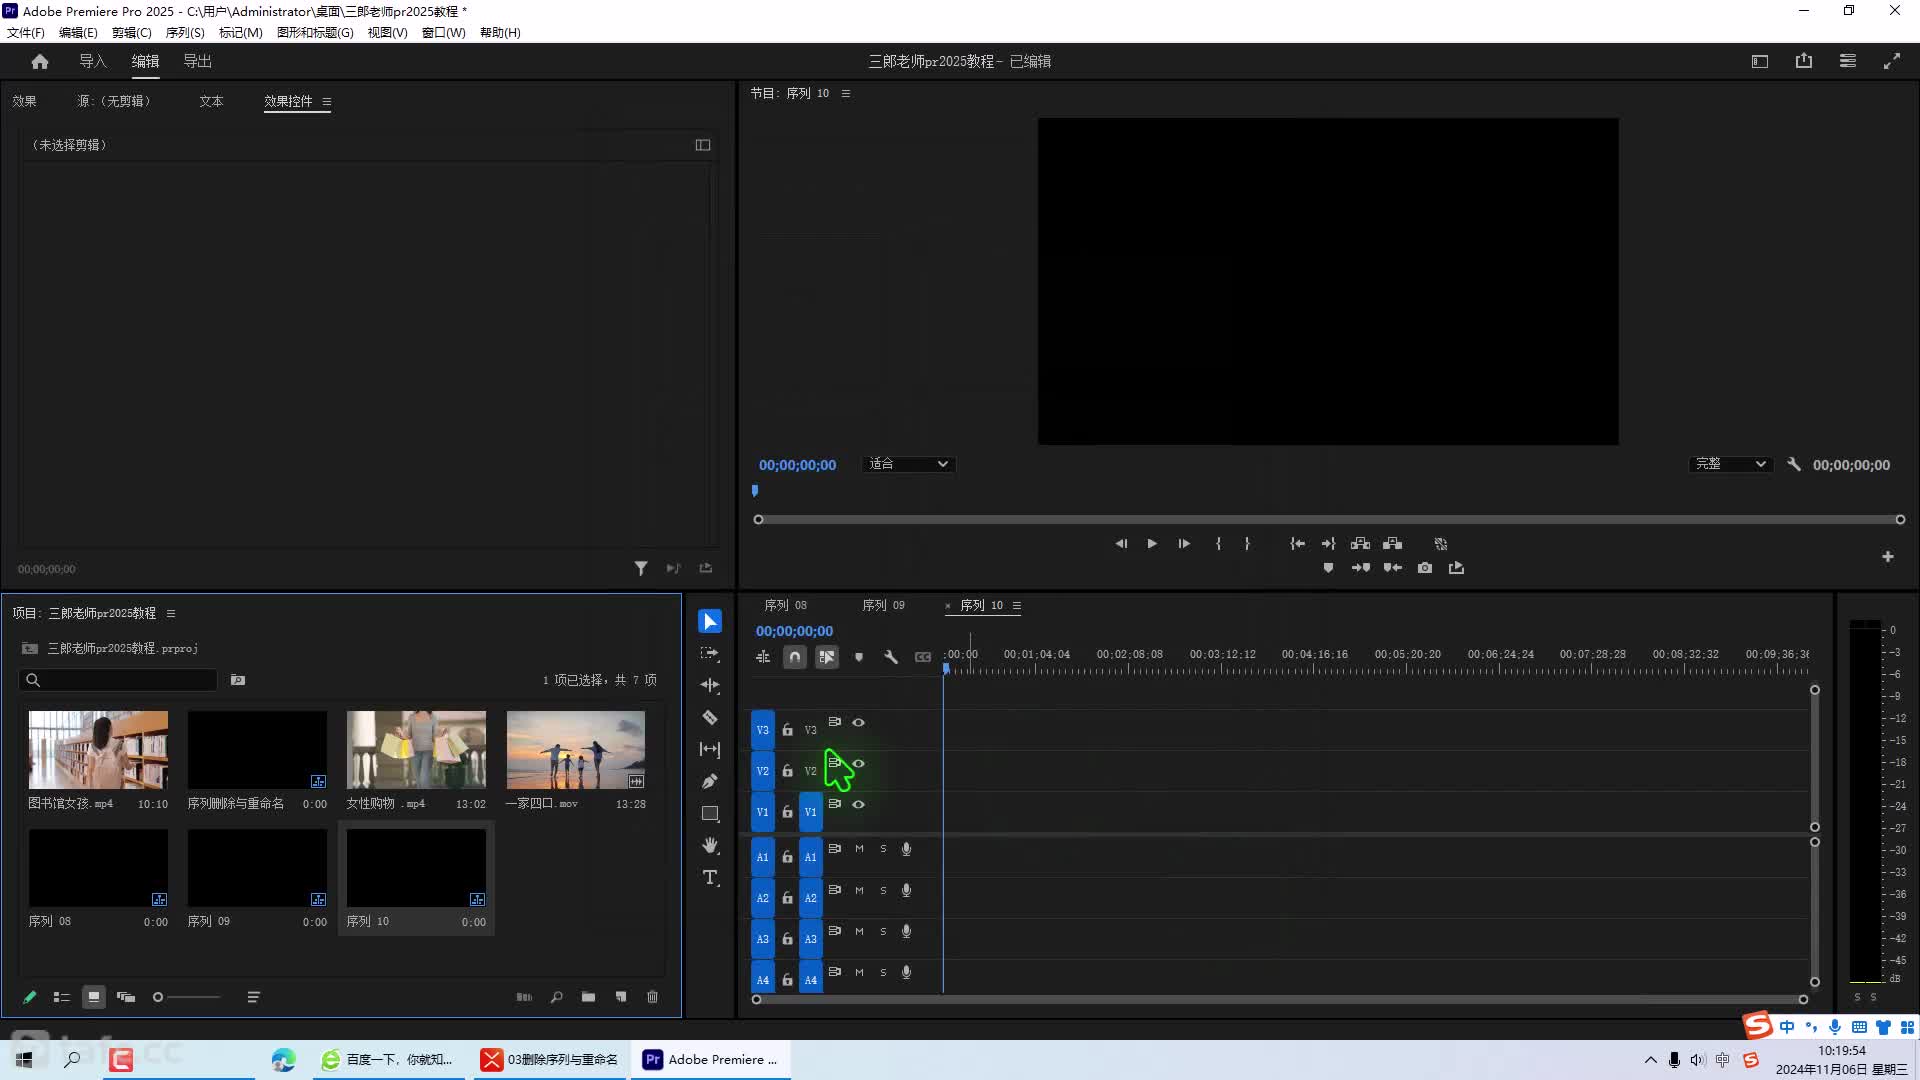
Task: Select the Selection tool arrow
Action: coord(709,621)
